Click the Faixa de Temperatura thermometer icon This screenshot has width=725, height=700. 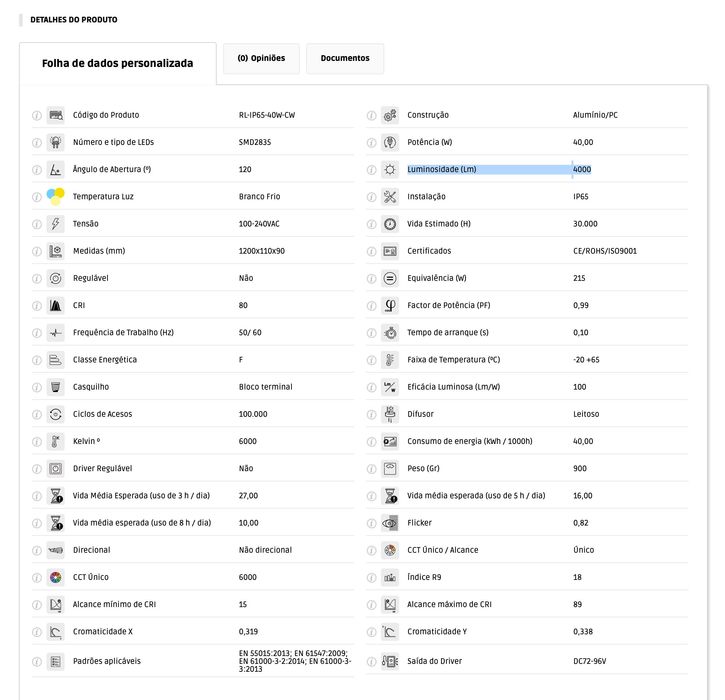tap(390, 360)
